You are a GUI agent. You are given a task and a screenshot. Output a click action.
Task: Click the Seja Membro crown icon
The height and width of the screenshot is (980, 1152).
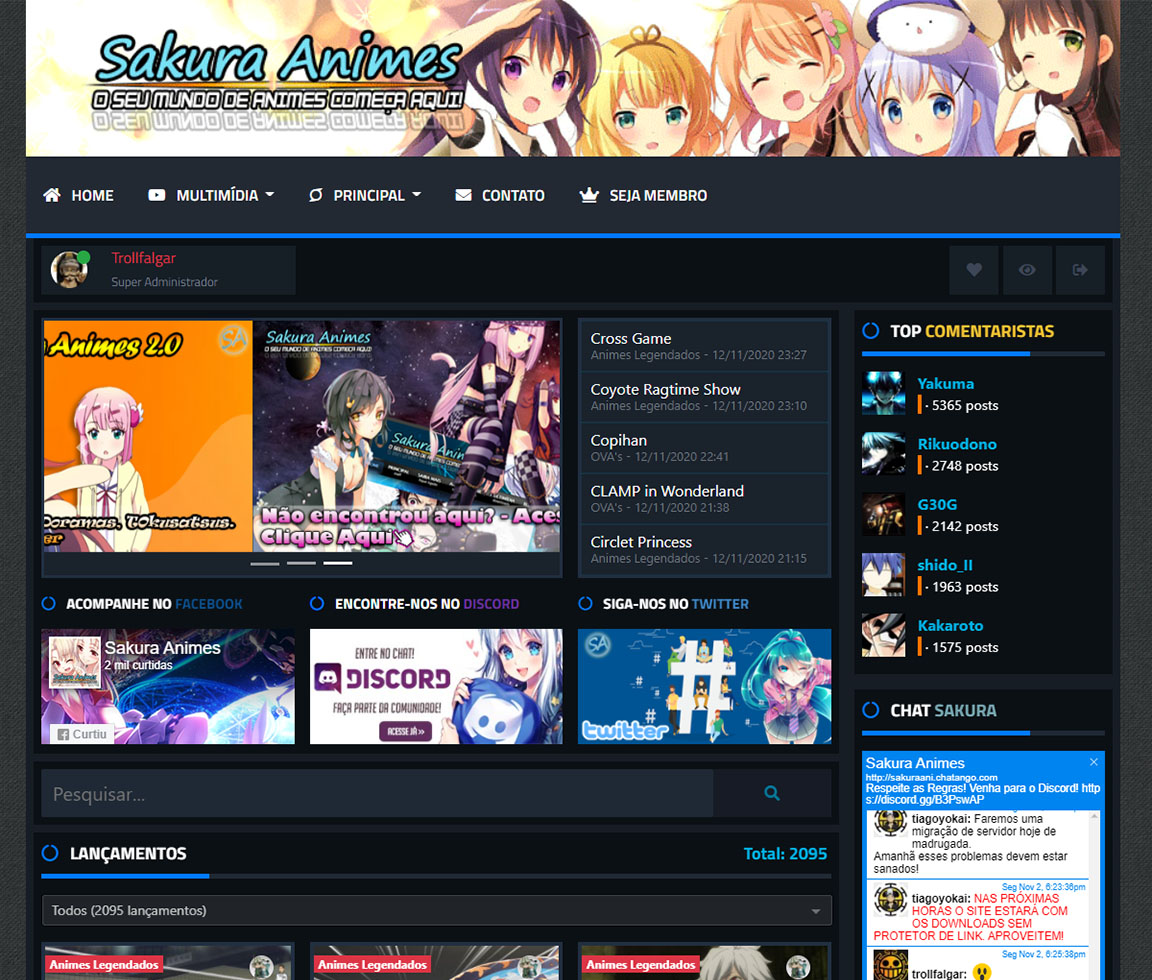pos(589,195)
